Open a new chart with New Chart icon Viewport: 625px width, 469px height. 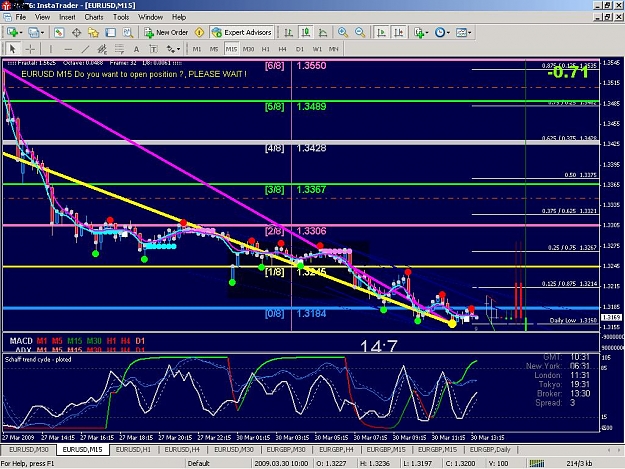click(x=12, y=33)
